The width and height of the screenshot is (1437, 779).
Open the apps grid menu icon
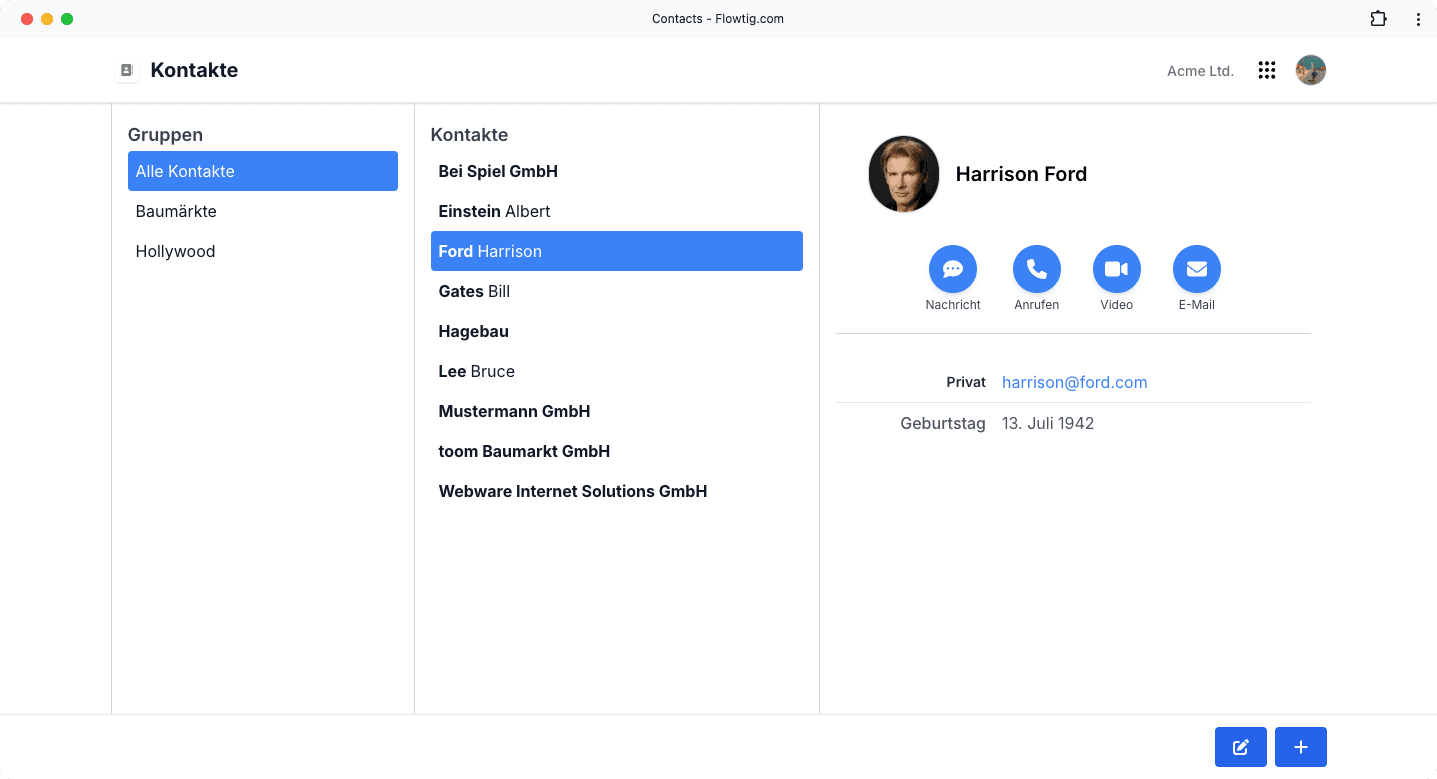pos(1267,70)
